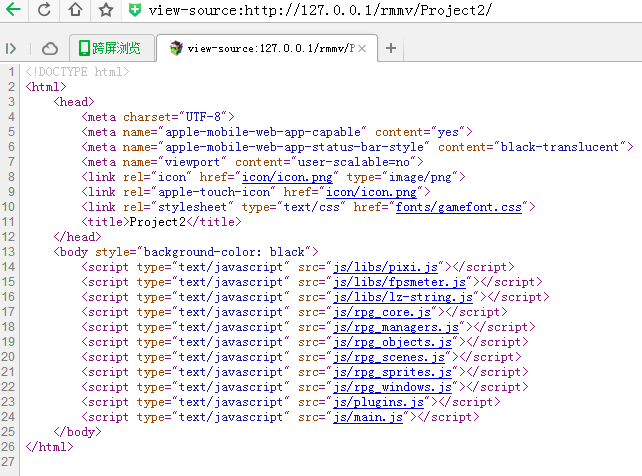Screen dimensions: 642x476
Task: Switch to the 跨屏浏览 tab
Action: 111,48
